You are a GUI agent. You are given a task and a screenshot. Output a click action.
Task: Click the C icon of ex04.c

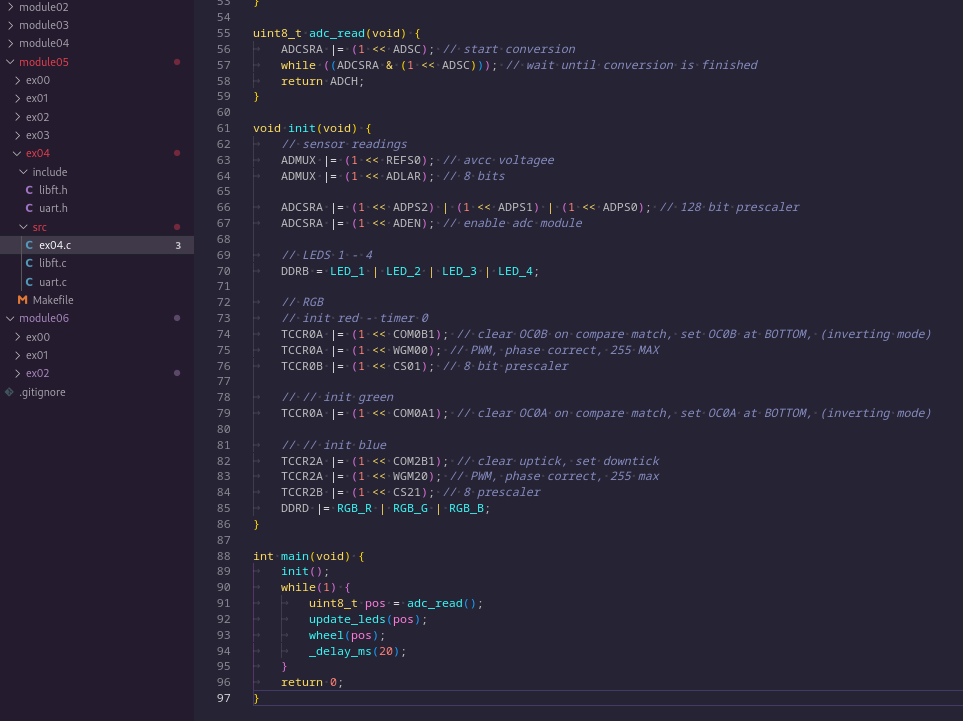coord(29,245)
